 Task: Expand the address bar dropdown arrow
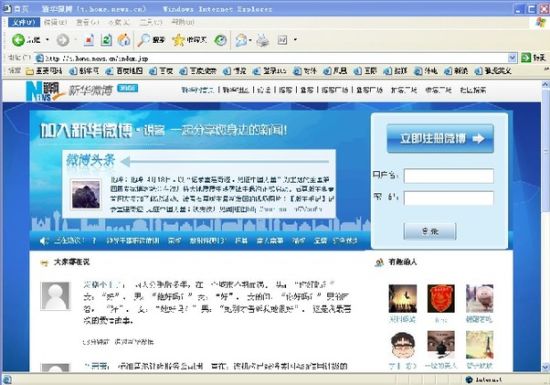512,58
